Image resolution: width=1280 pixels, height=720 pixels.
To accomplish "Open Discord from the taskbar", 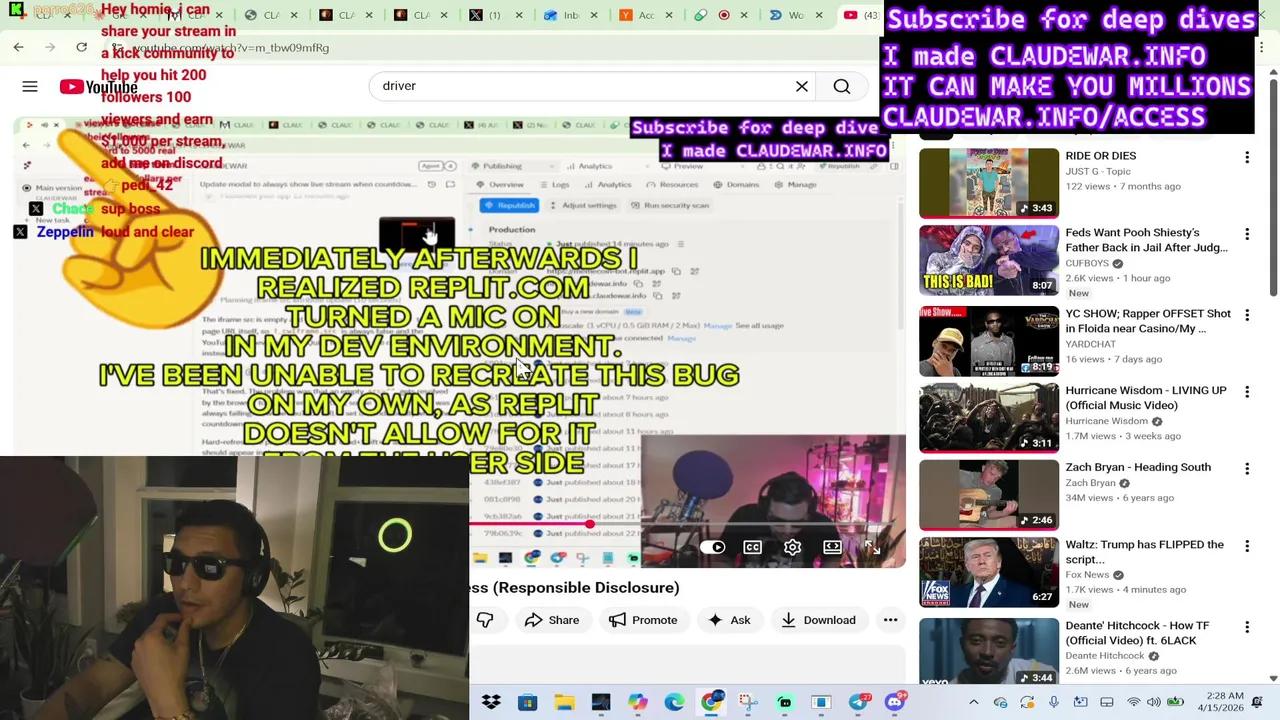I will coord(895,702).
